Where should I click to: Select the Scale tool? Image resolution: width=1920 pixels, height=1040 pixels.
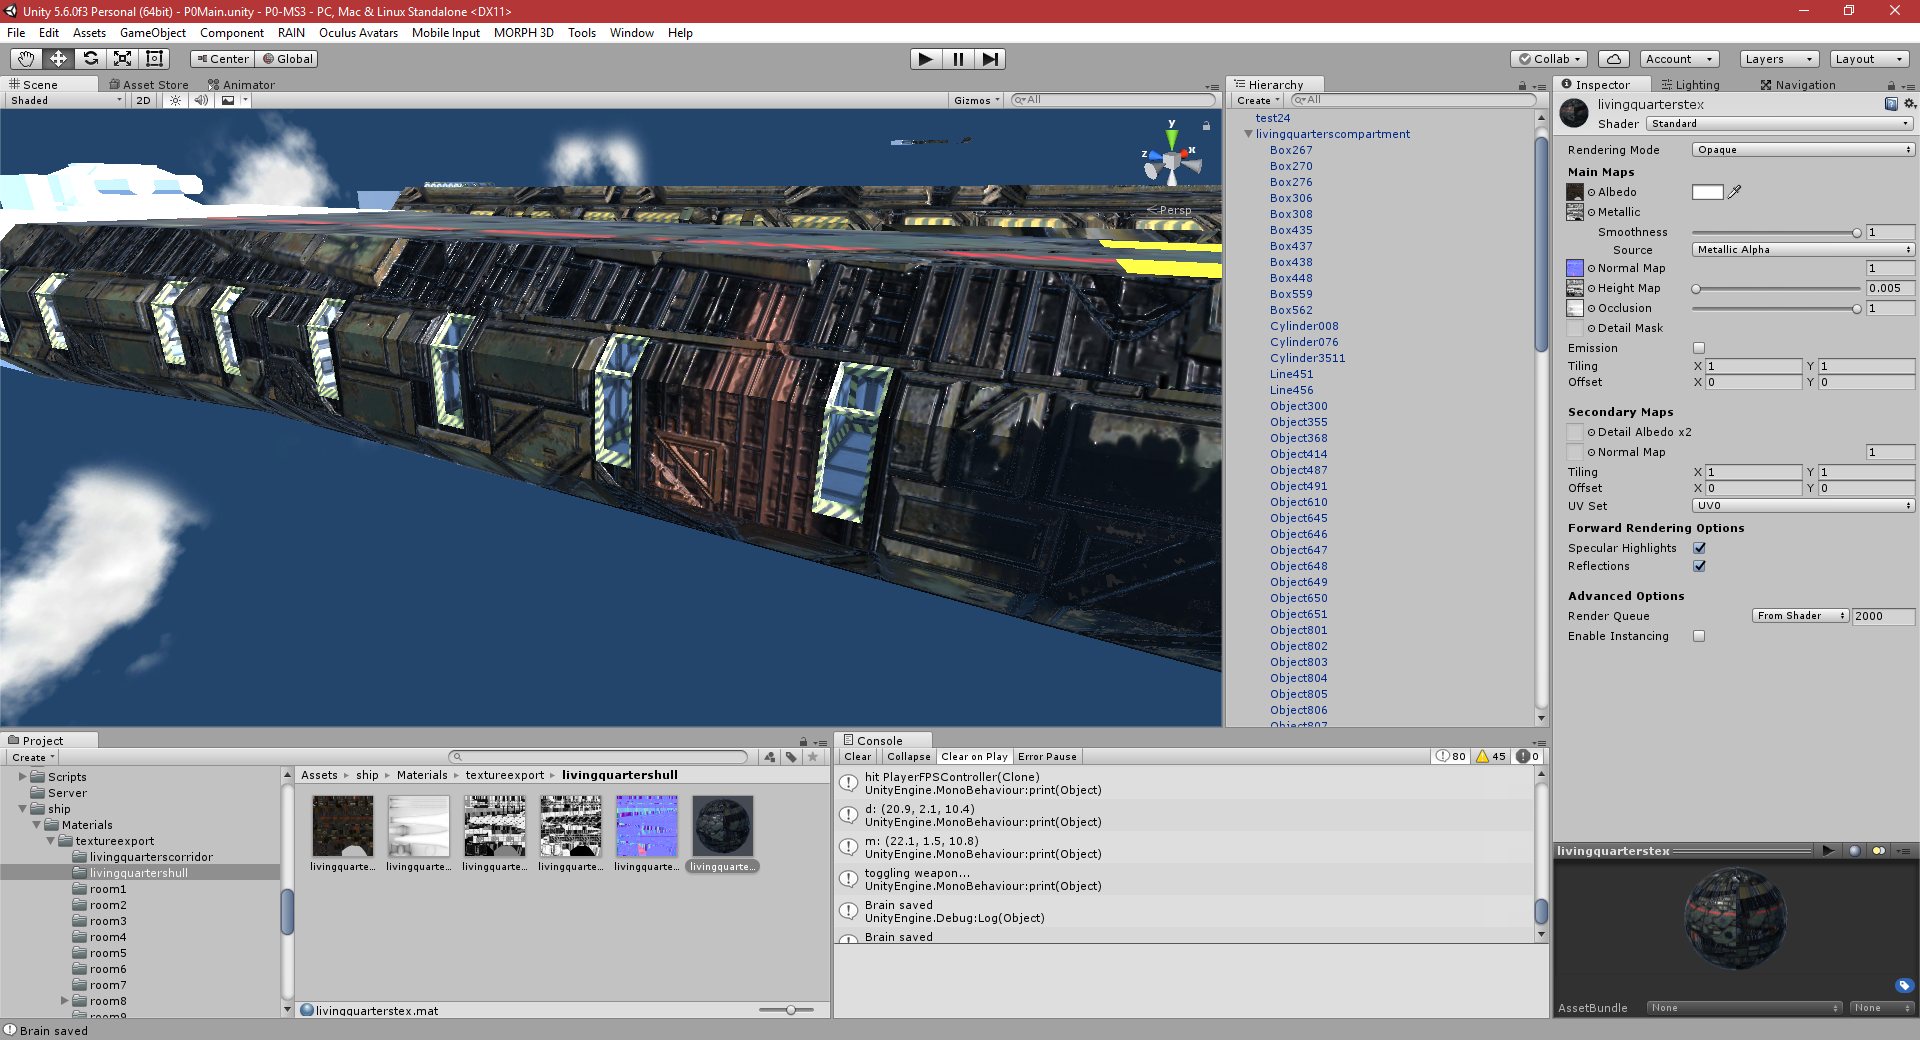[x=123, y=59]
